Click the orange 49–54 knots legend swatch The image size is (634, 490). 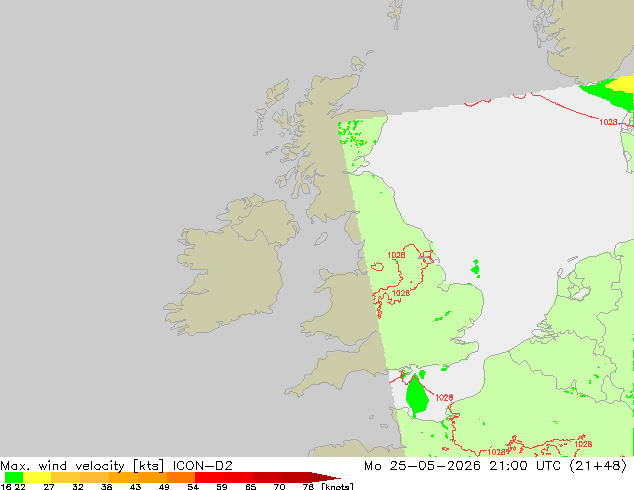click(x=181, y=477)
